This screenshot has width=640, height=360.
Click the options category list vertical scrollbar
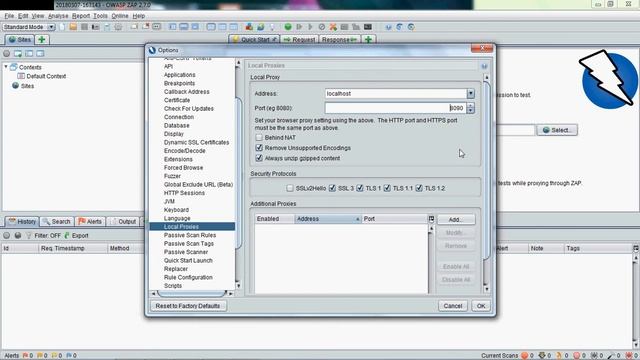[x=238, y=173]
